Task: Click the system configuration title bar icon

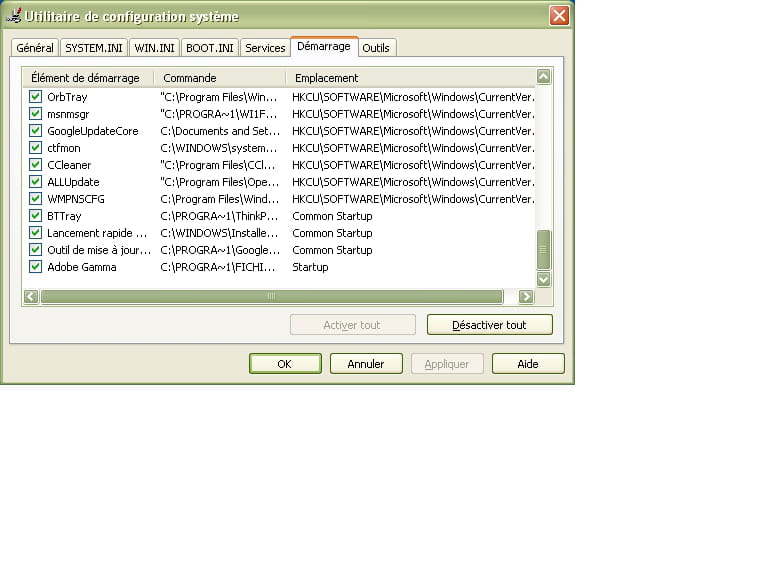Action: point(13,15)
